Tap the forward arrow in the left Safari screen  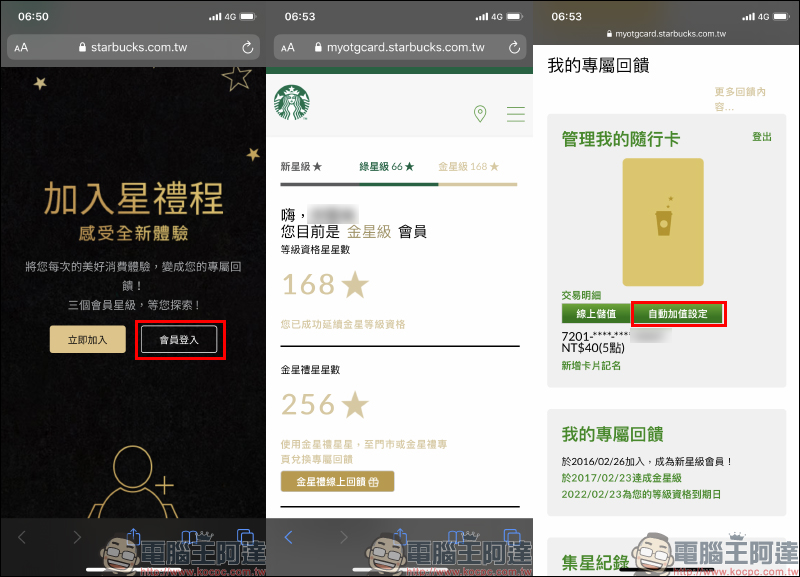click(x=77, y=537)
